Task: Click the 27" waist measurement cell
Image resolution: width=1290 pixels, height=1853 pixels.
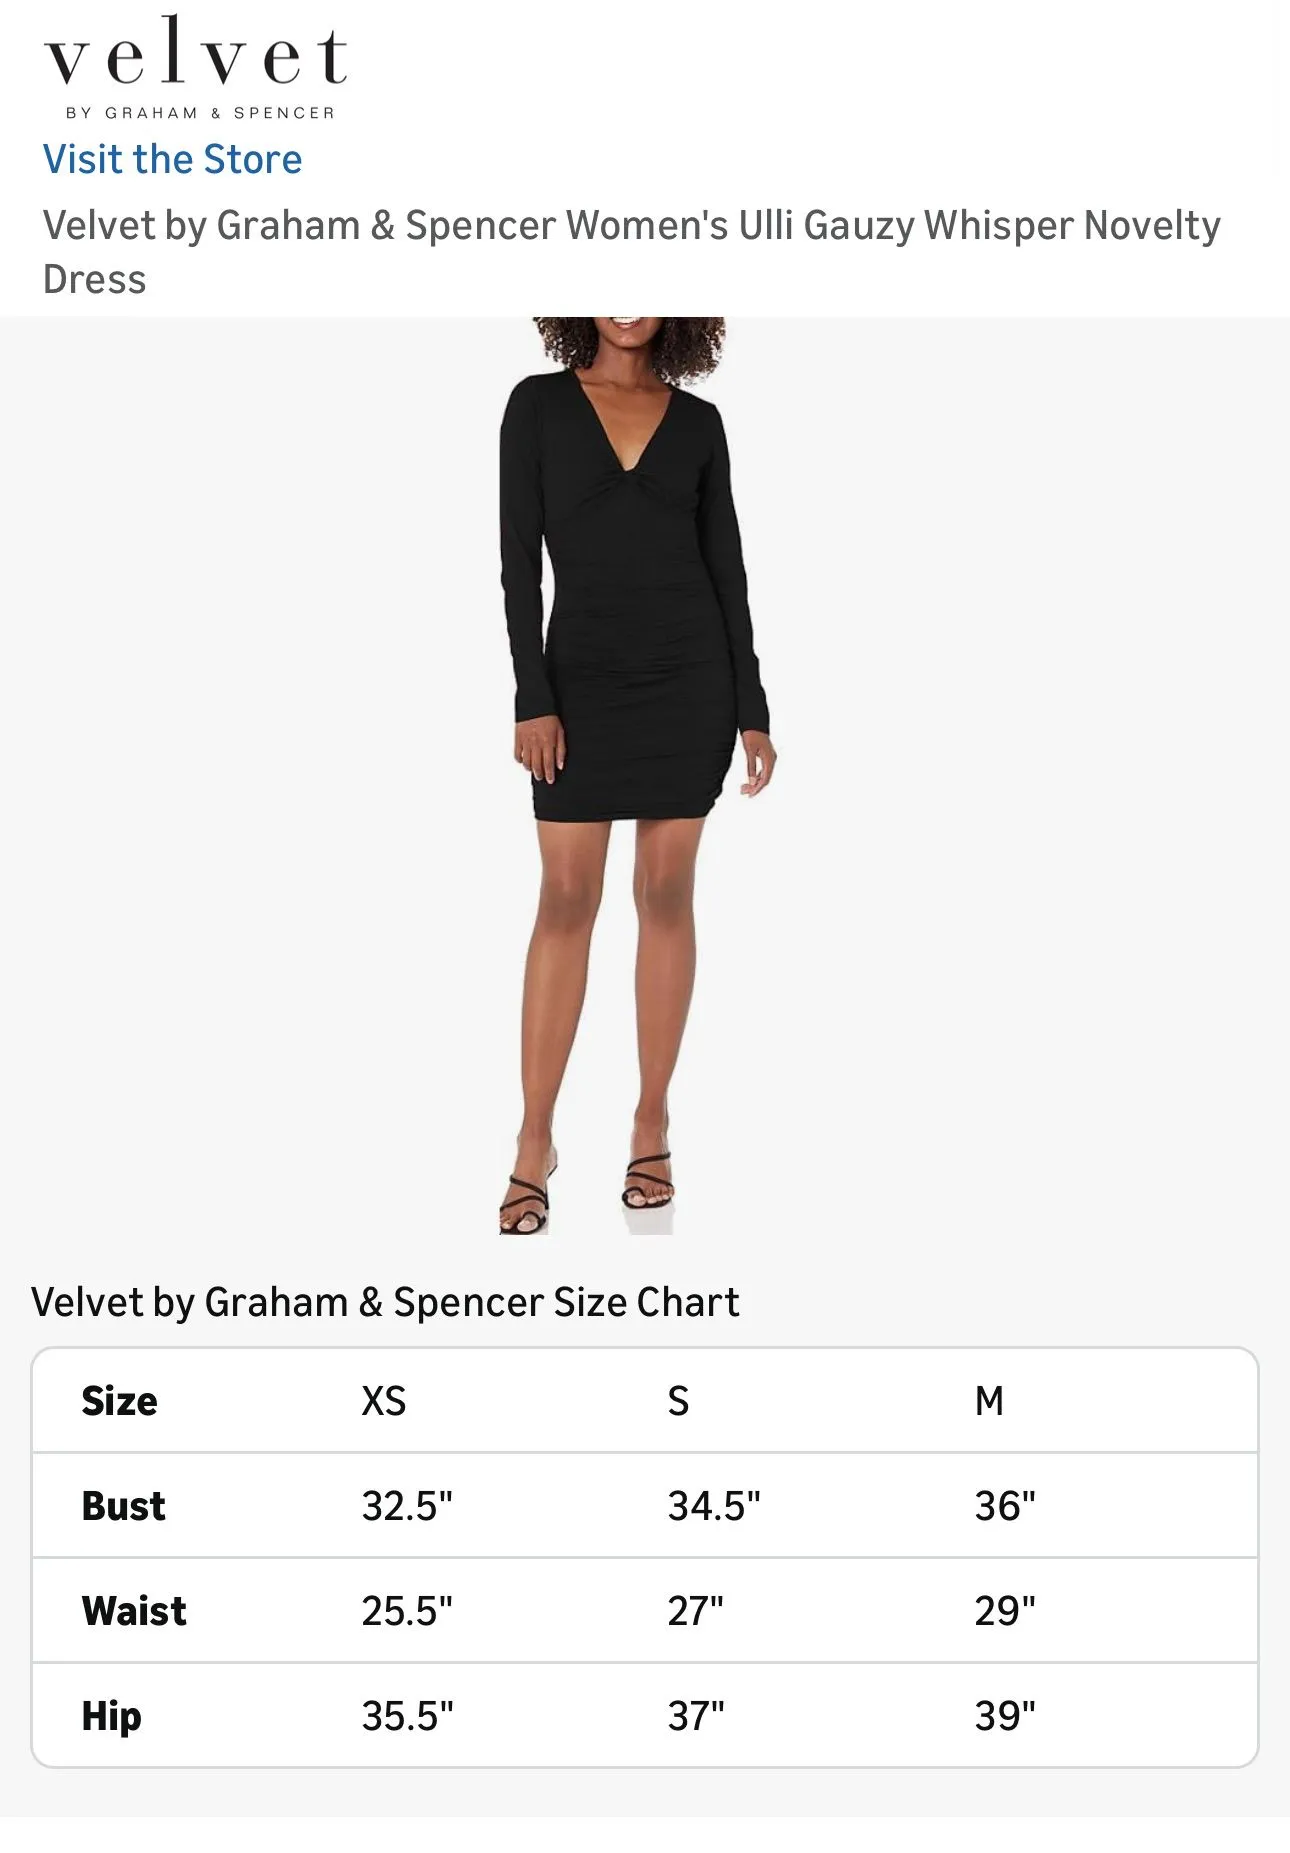Action: (695, 1611)
